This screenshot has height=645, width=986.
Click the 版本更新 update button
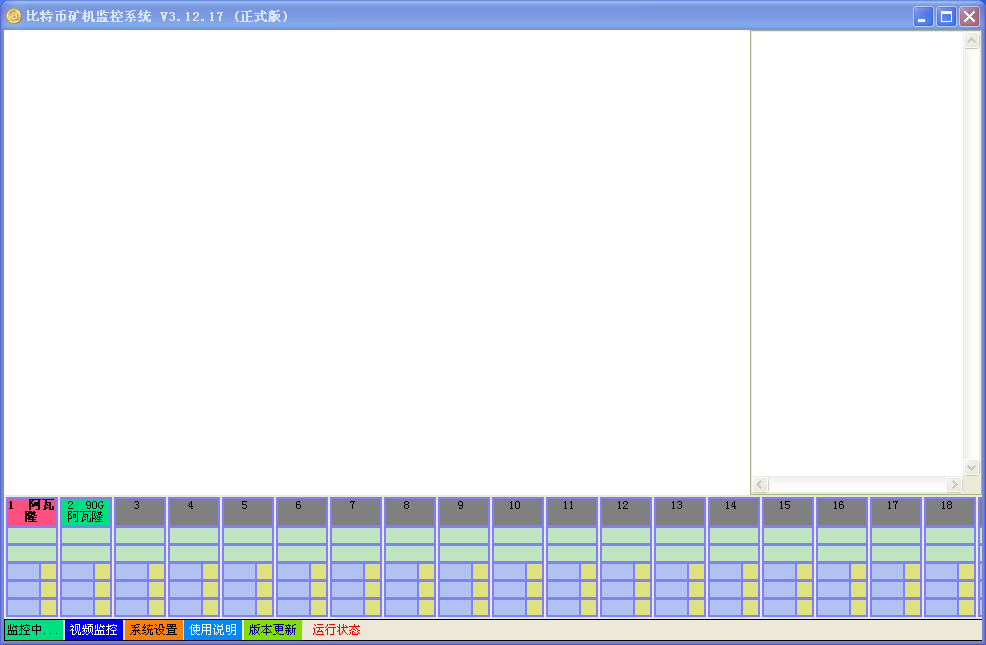tap(272, 629)
